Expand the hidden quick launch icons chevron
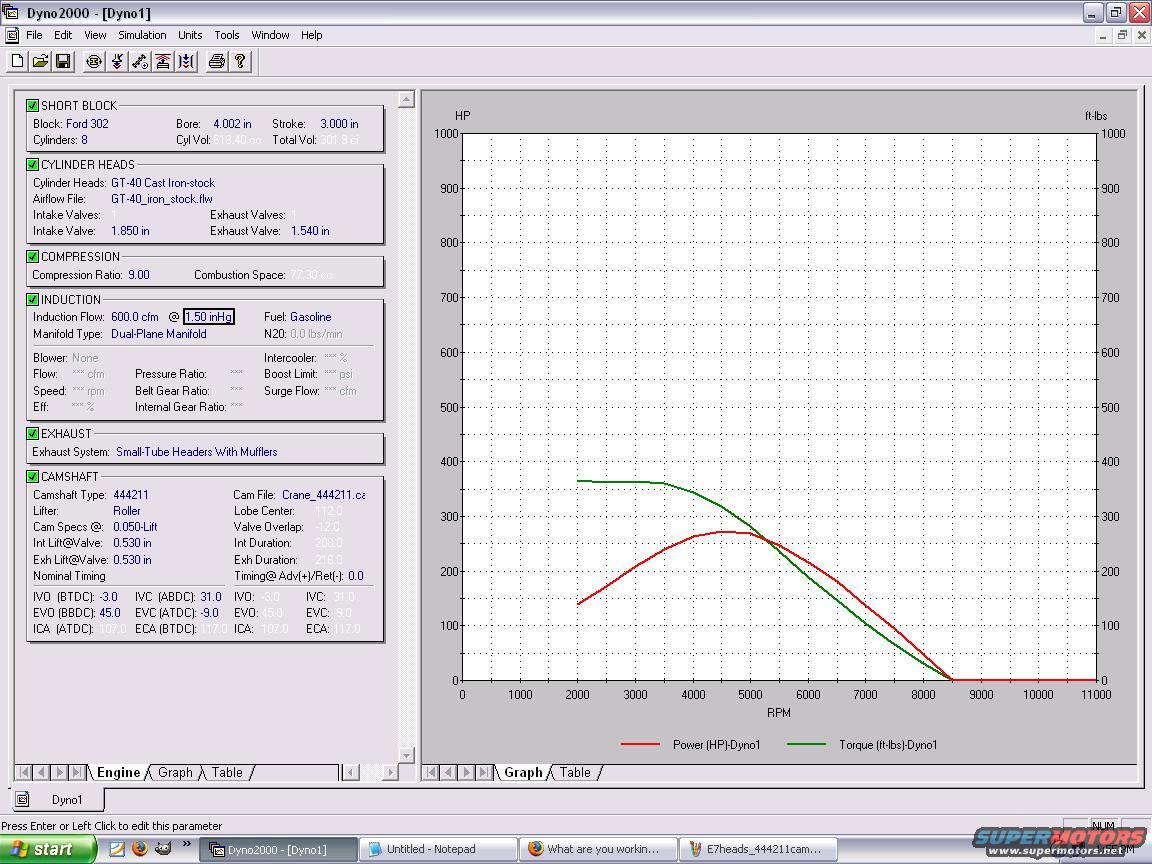 tap(185, 846)
